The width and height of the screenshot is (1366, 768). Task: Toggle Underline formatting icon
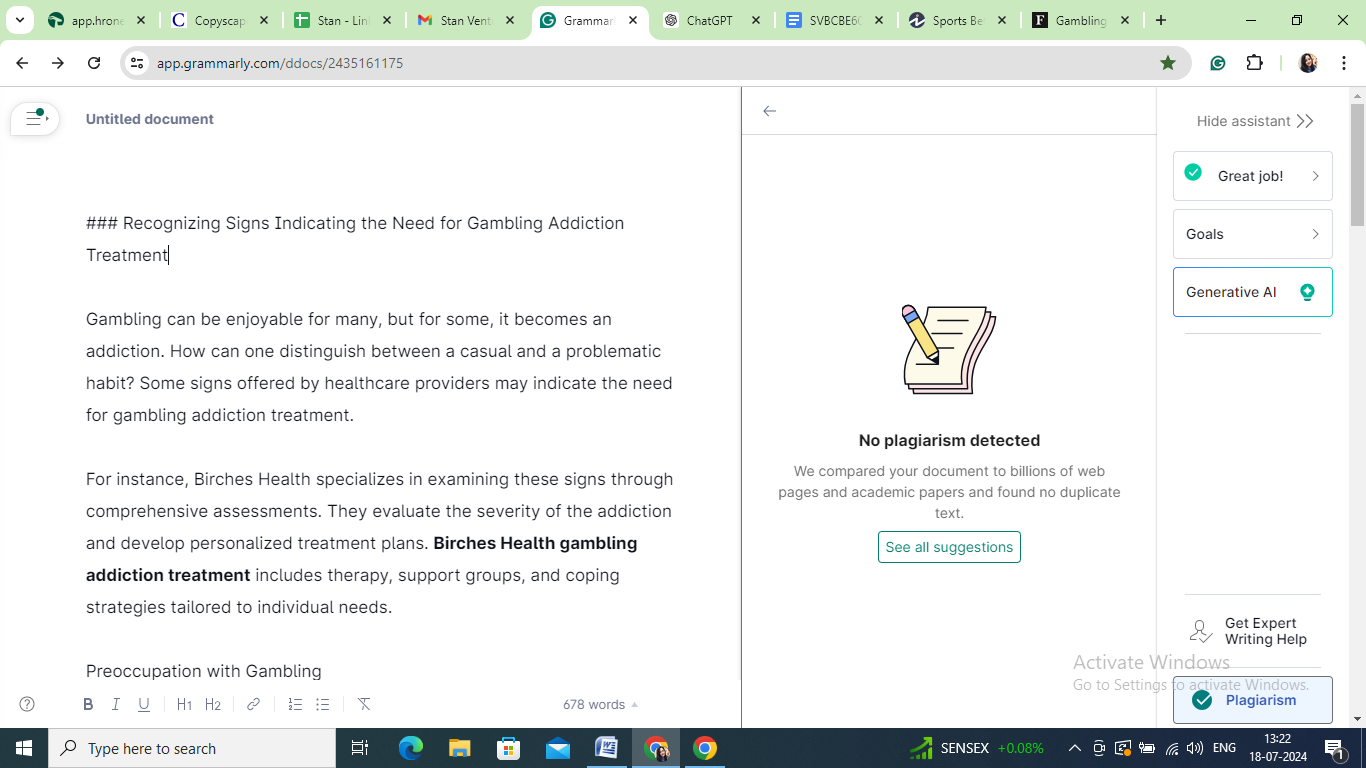click(144, 704)
